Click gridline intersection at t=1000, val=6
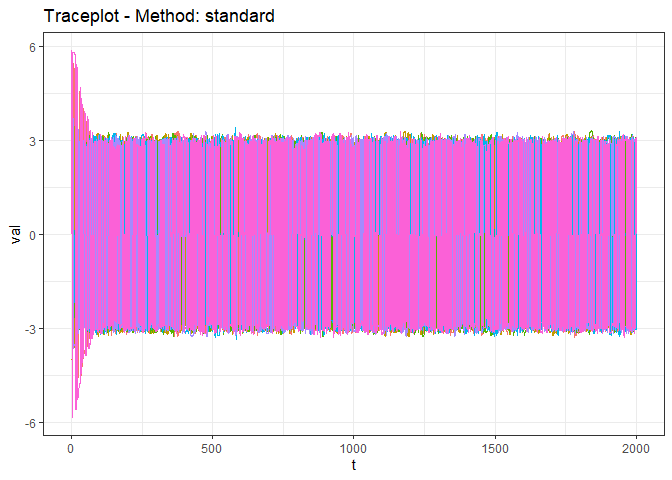This screenshot has height=480, width=672. point(354,47)
